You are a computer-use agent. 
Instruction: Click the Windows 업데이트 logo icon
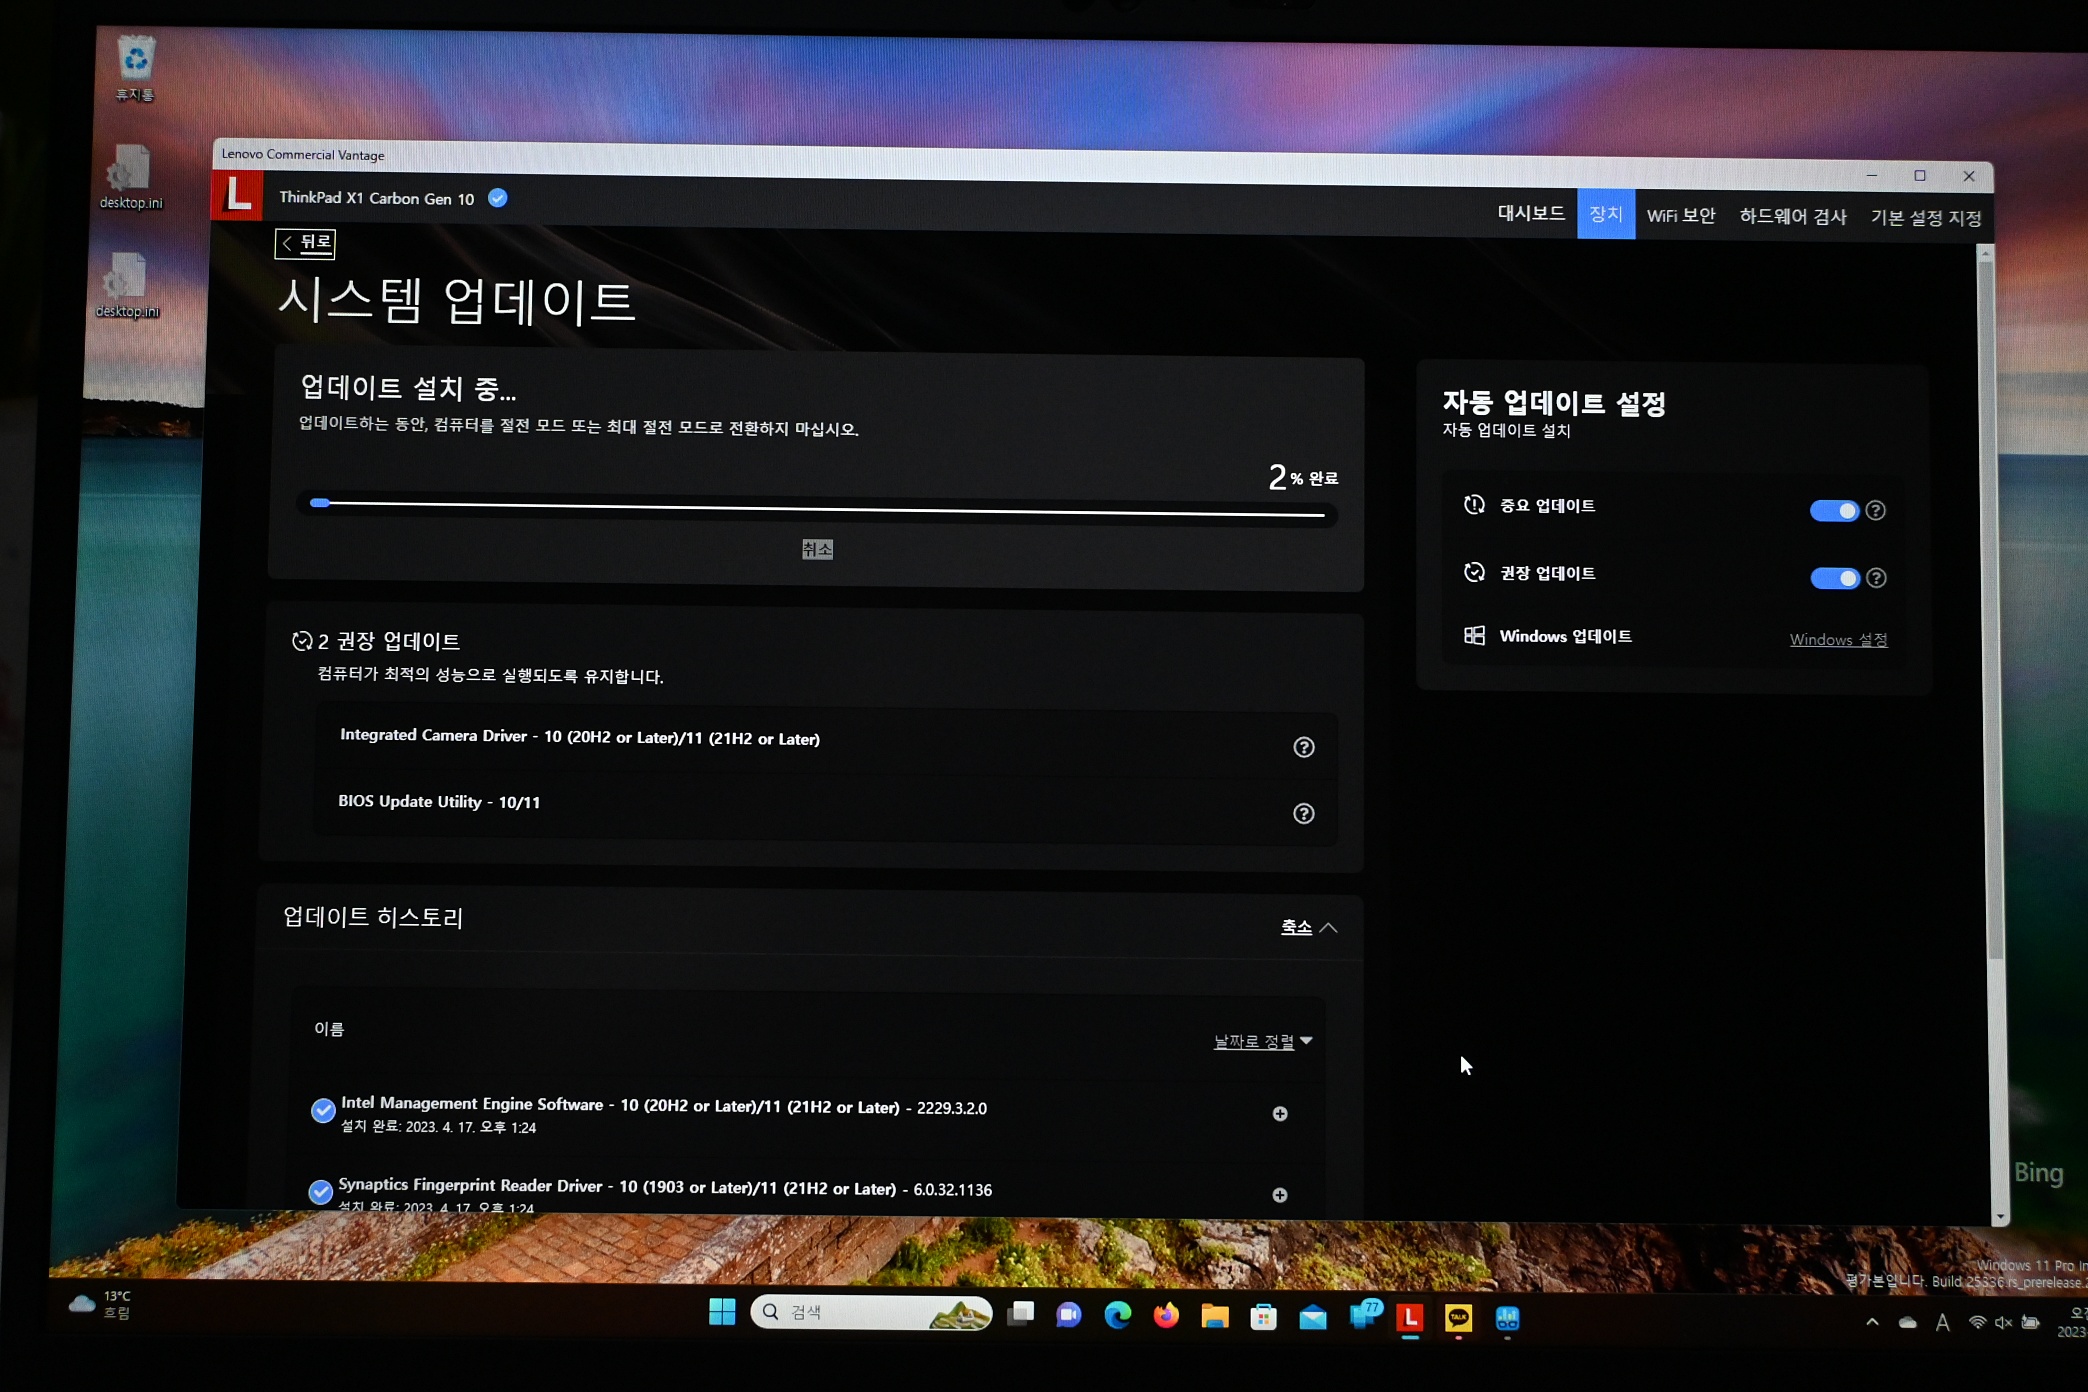[x=1474, y=635]
